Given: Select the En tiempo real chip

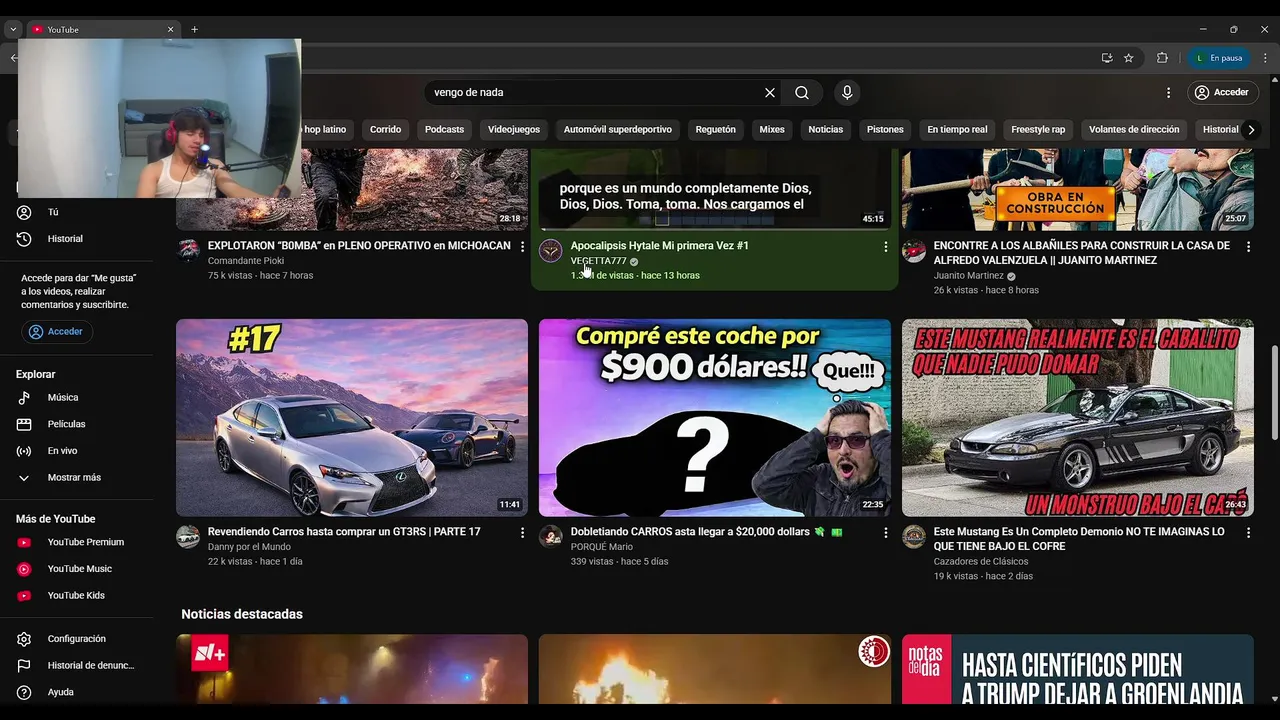Looking at the screenshot, I should point(957,129).
